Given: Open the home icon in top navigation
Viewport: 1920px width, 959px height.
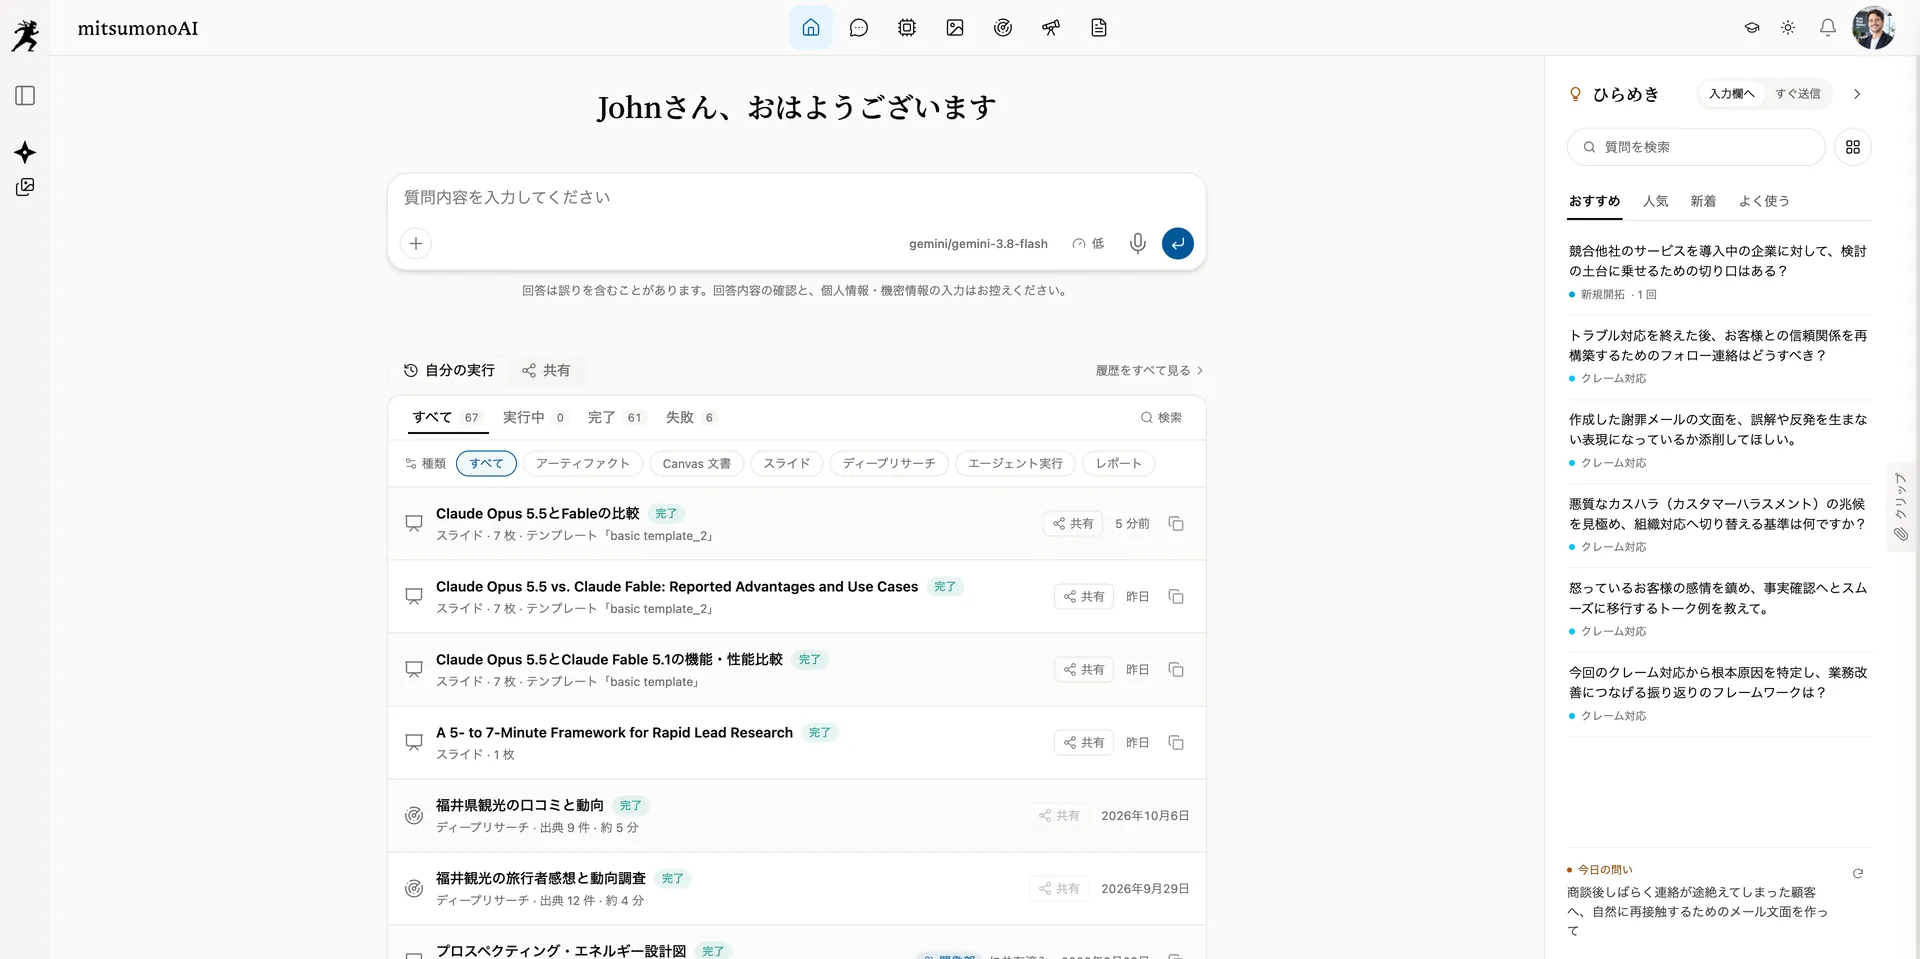Looking at the screenshot, I should coord(811,28).
